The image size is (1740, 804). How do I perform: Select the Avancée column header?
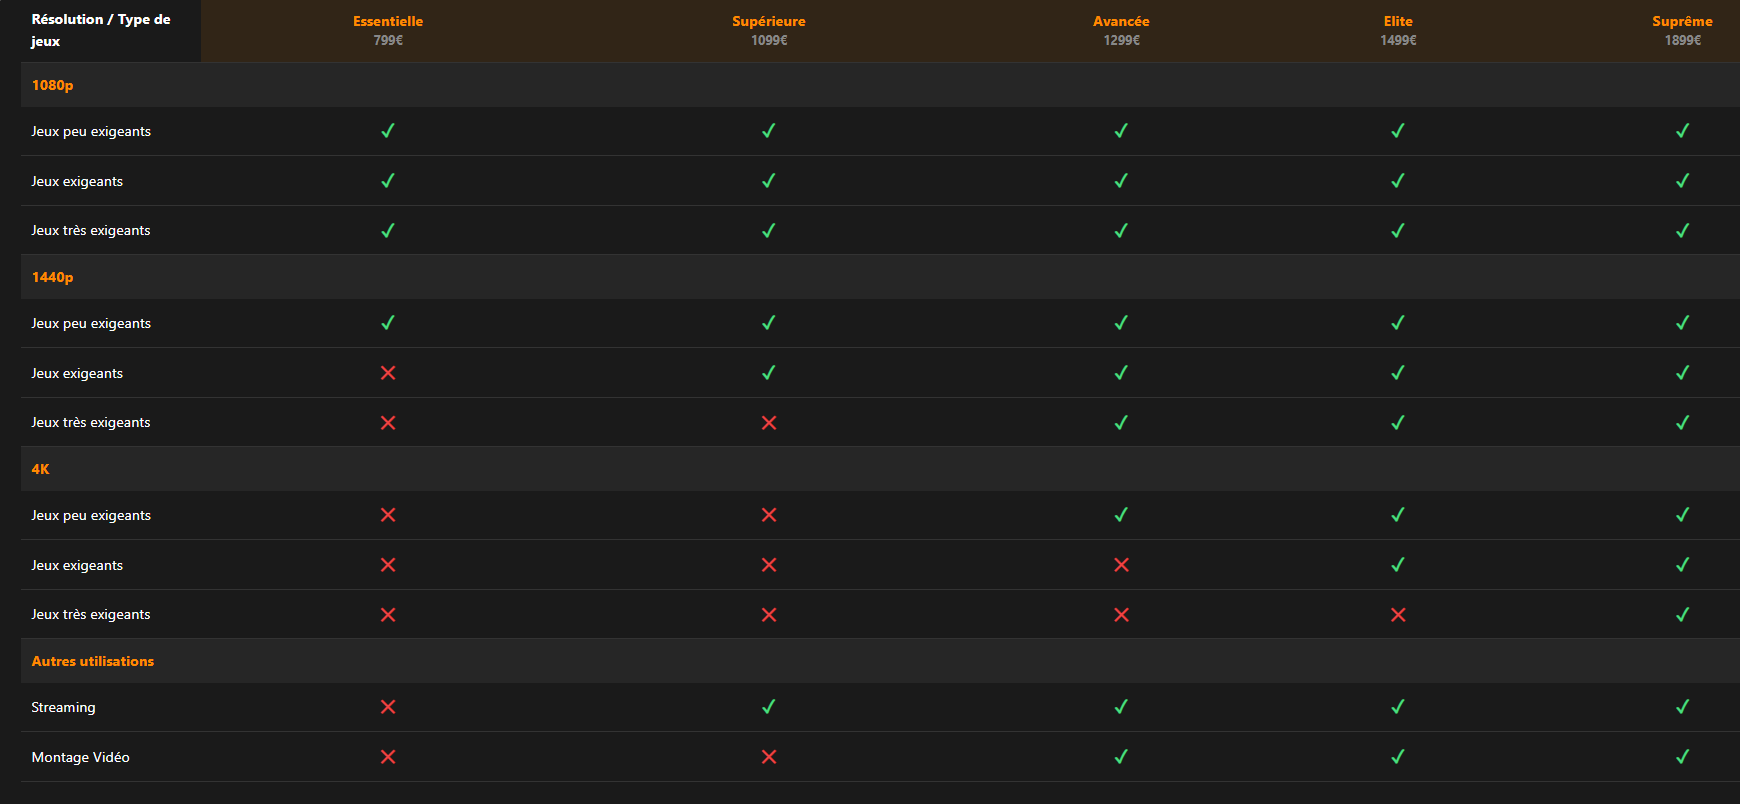tap(1121, 21)
